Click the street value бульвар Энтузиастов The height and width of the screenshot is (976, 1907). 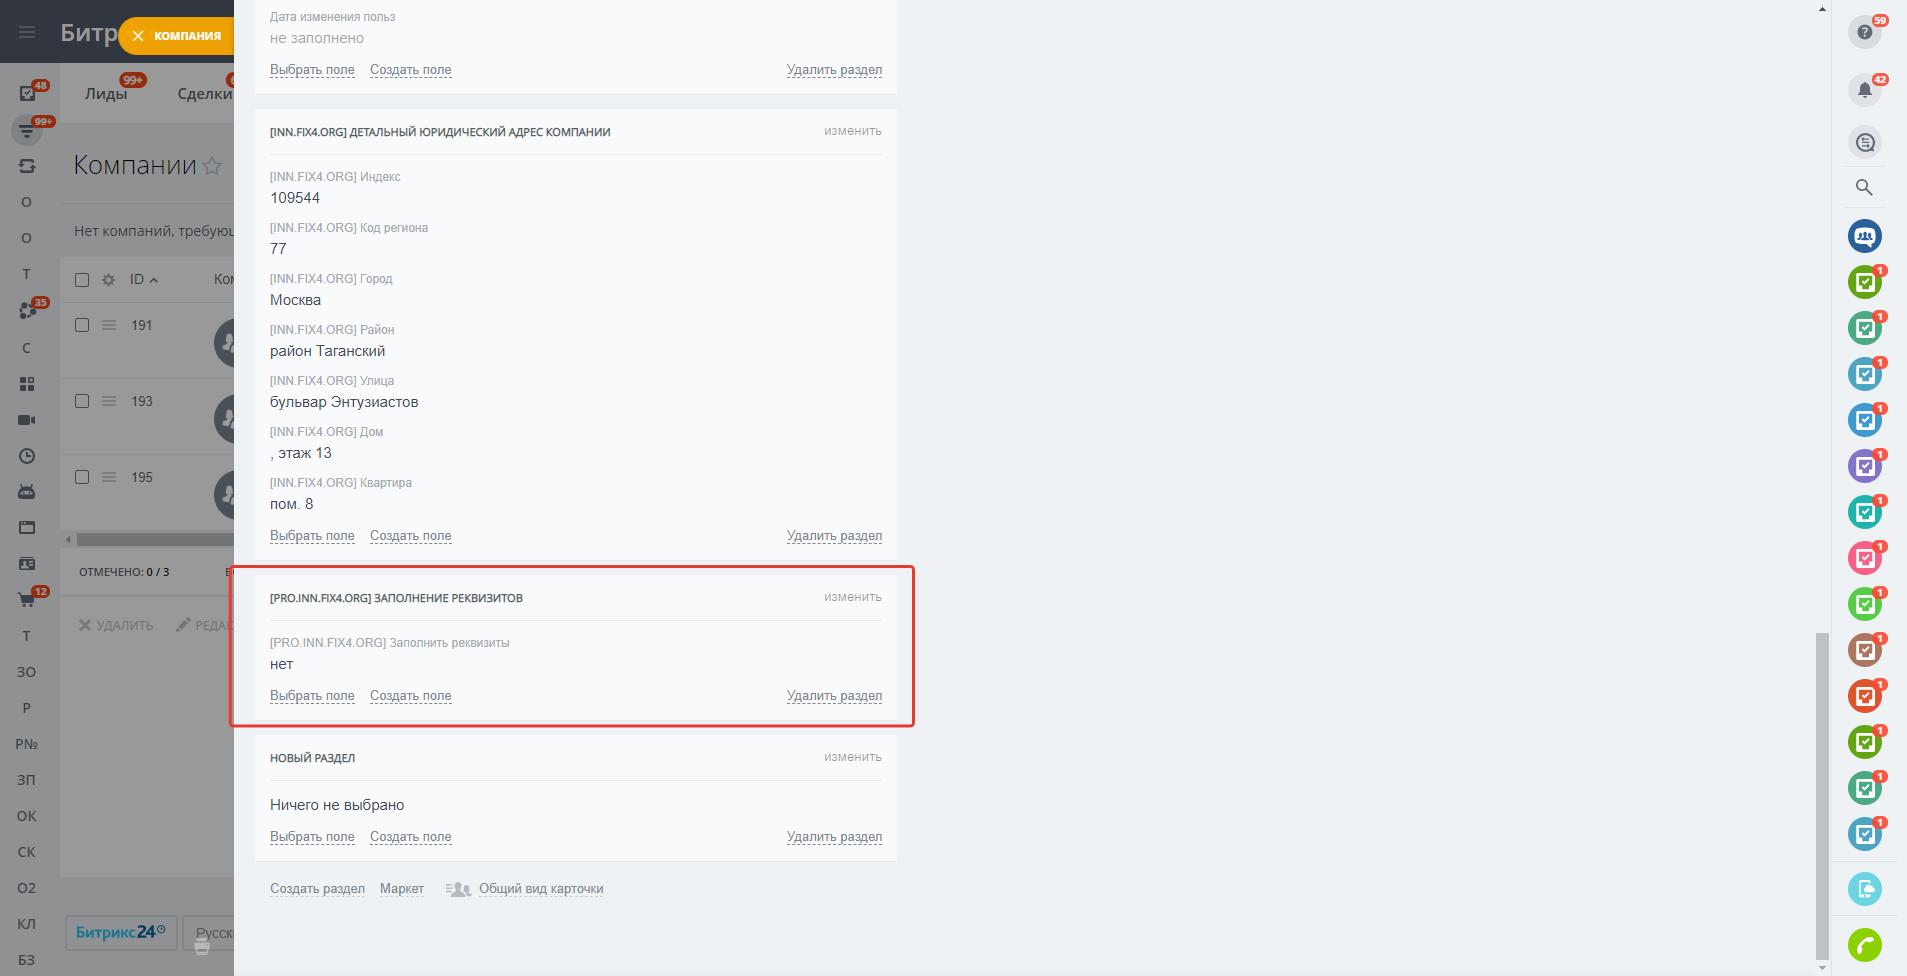pyautogui.click(x=344, y=402)
